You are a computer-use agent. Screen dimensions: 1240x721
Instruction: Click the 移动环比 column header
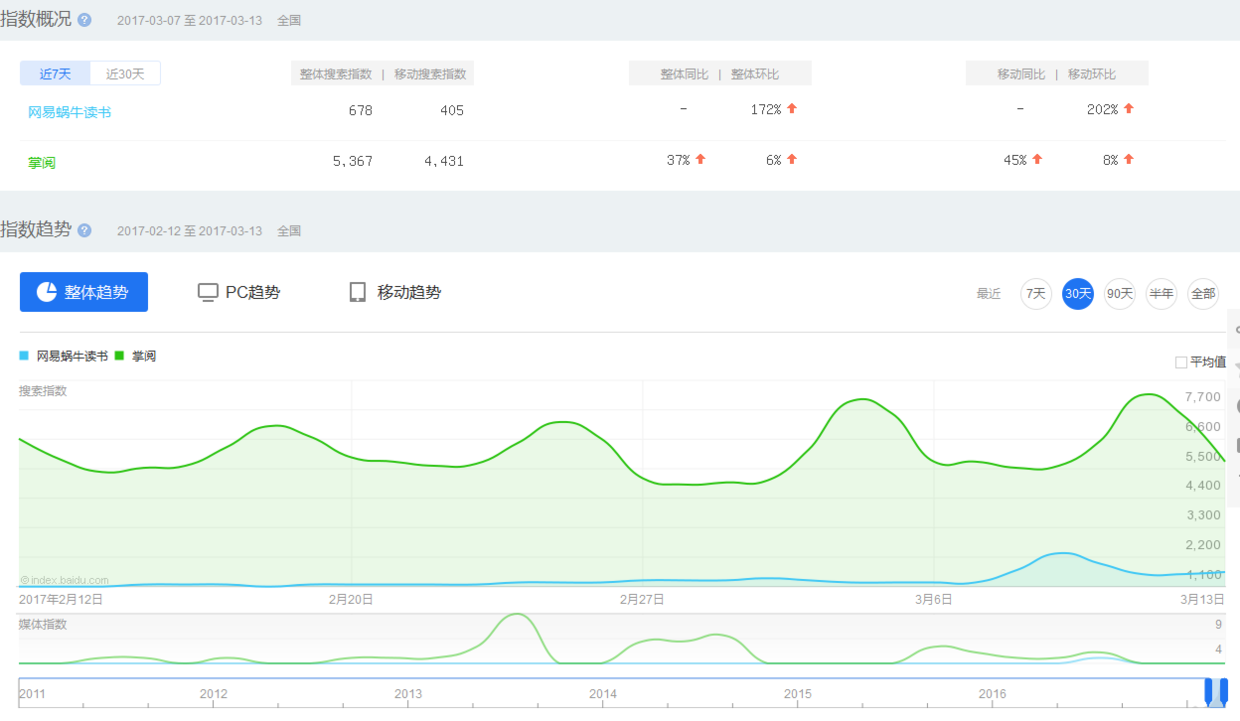click(x=1092, y=74)
